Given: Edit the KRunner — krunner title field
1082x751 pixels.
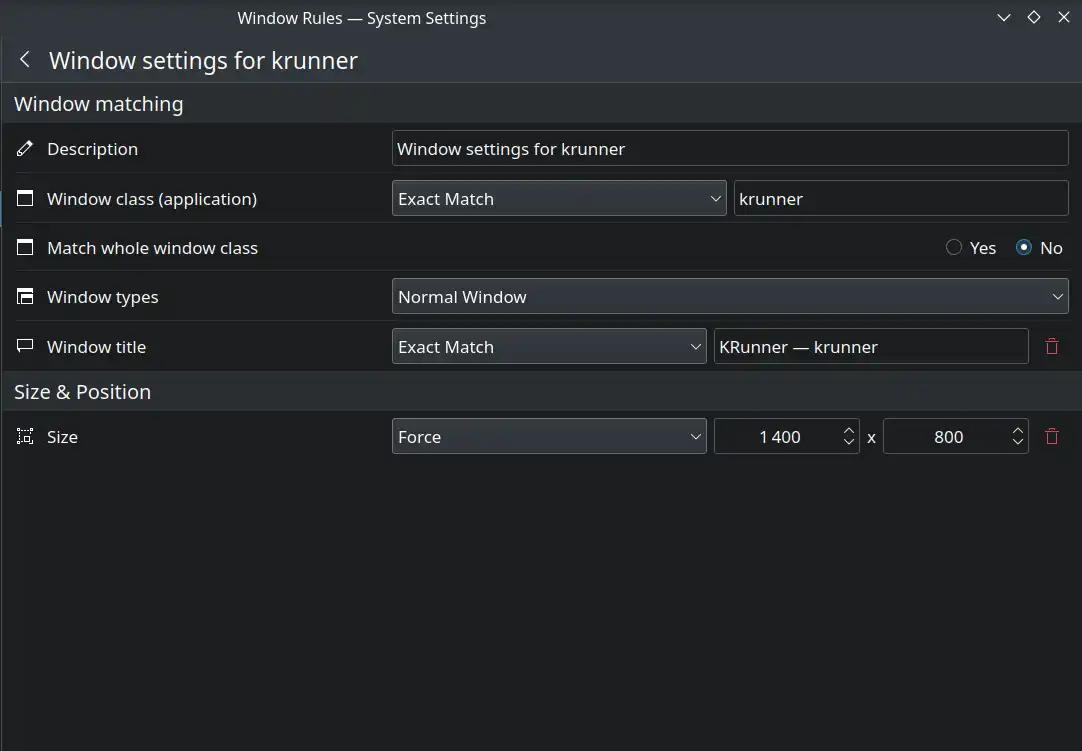Looking at the screenshot, I should (x=871, y=347).
